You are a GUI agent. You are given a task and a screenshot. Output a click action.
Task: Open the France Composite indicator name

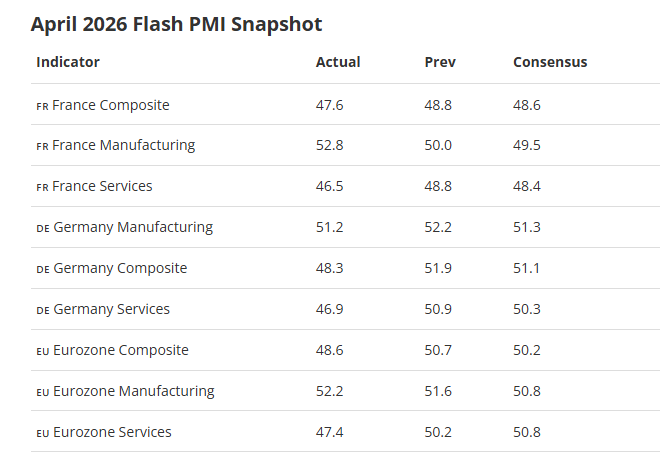111,105
